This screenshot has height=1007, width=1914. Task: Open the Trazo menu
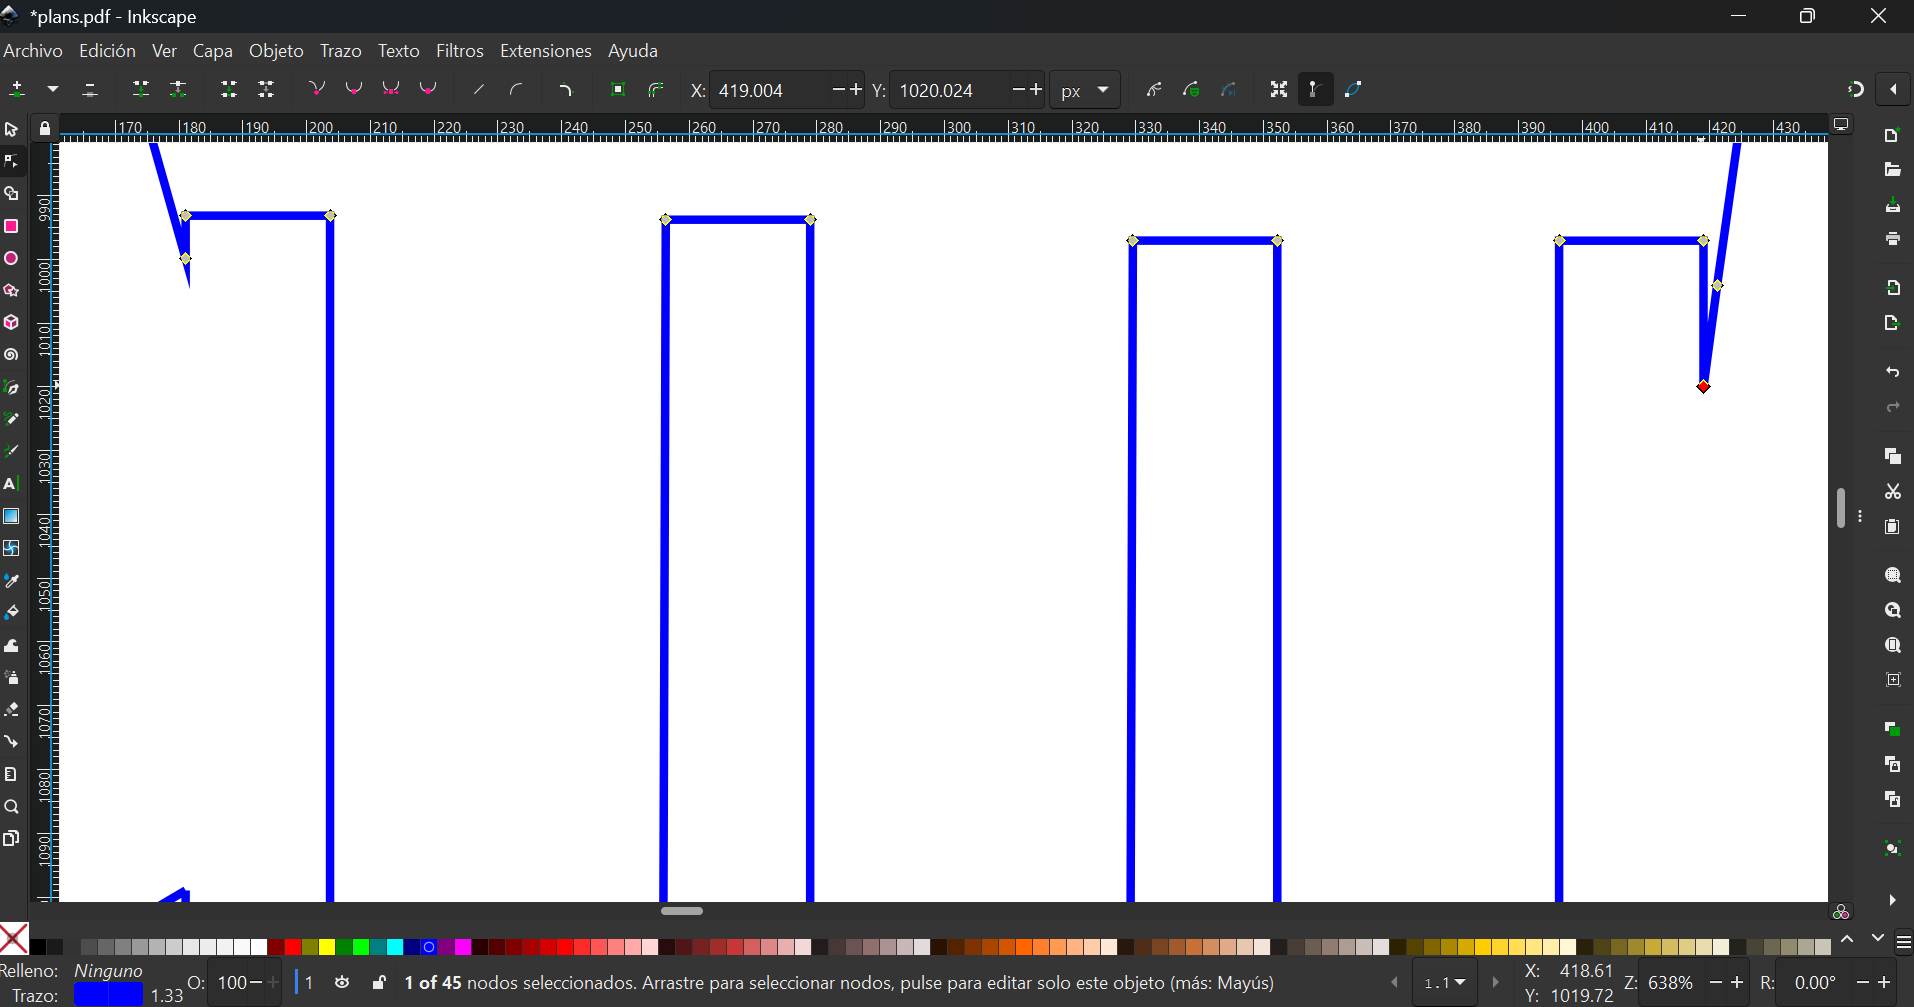(x=340, y=51)
